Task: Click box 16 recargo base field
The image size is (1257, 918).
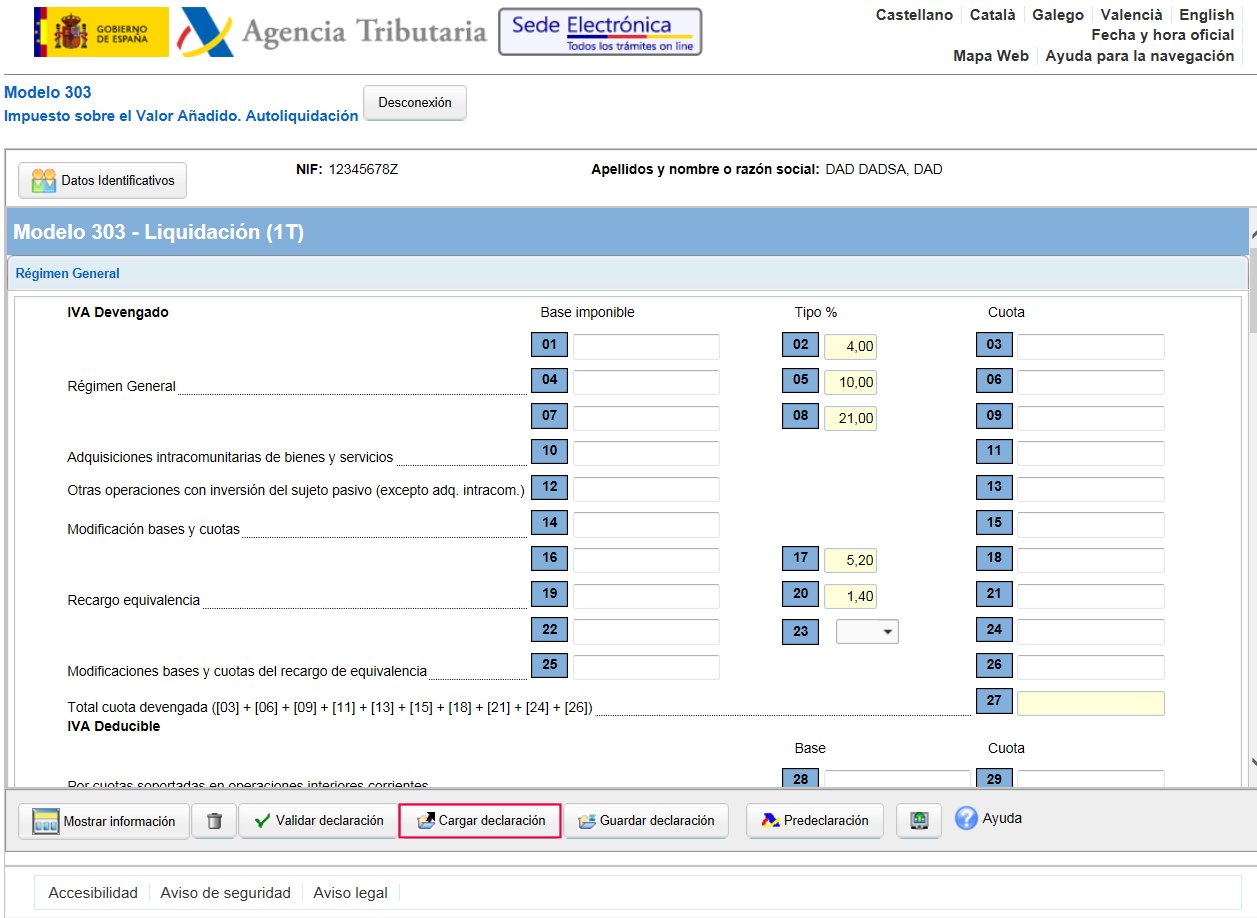Action: (x=646, y=560)
